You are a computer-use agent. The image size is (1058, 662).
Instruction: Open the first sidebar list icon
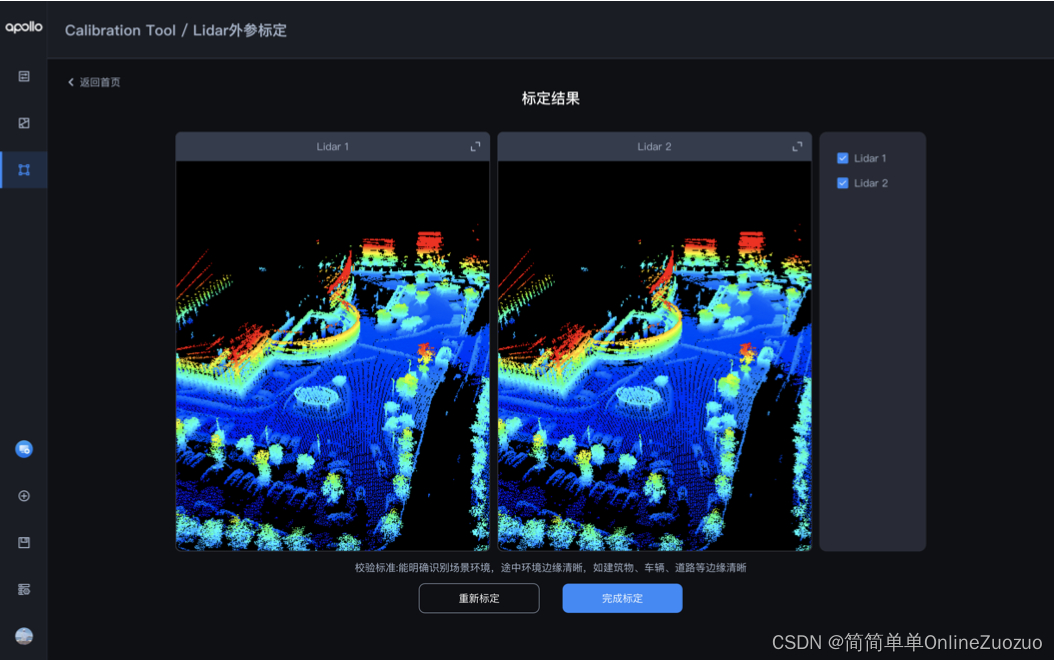24,76
